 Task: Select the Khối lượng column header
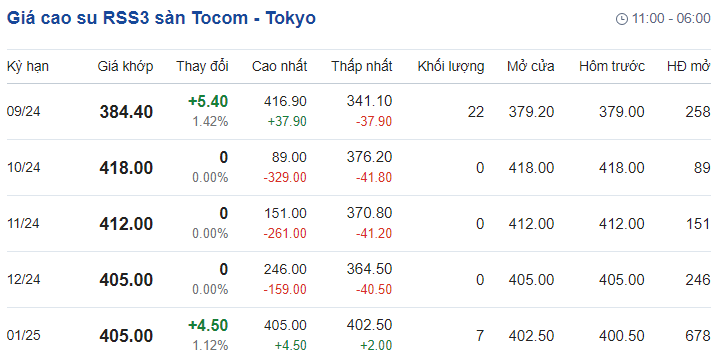pos(451,66)
